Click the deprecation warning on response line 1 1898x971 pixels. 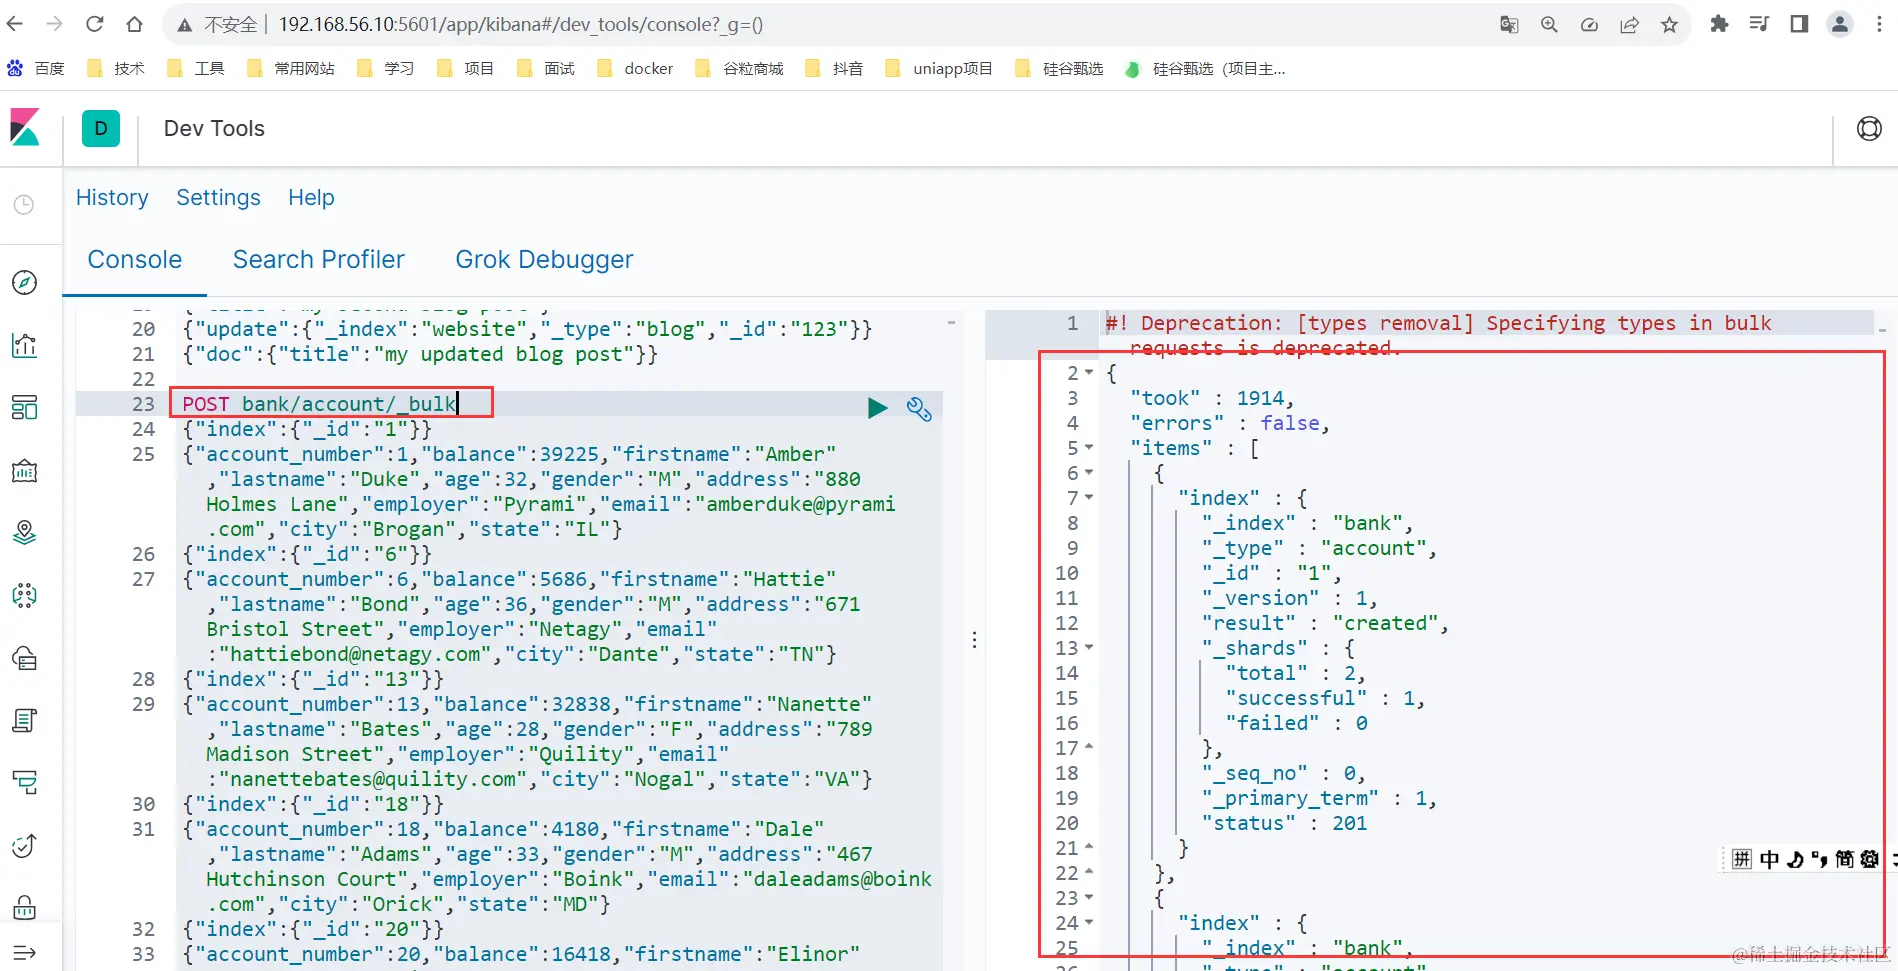(1438, 335)
